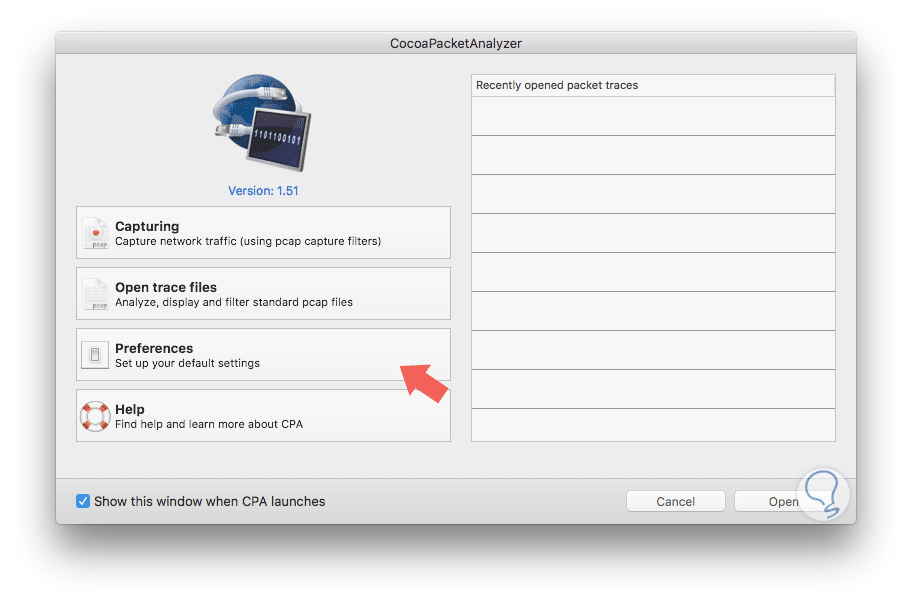Click the Cancel button
912x604 pixels.
coord(675,501)
